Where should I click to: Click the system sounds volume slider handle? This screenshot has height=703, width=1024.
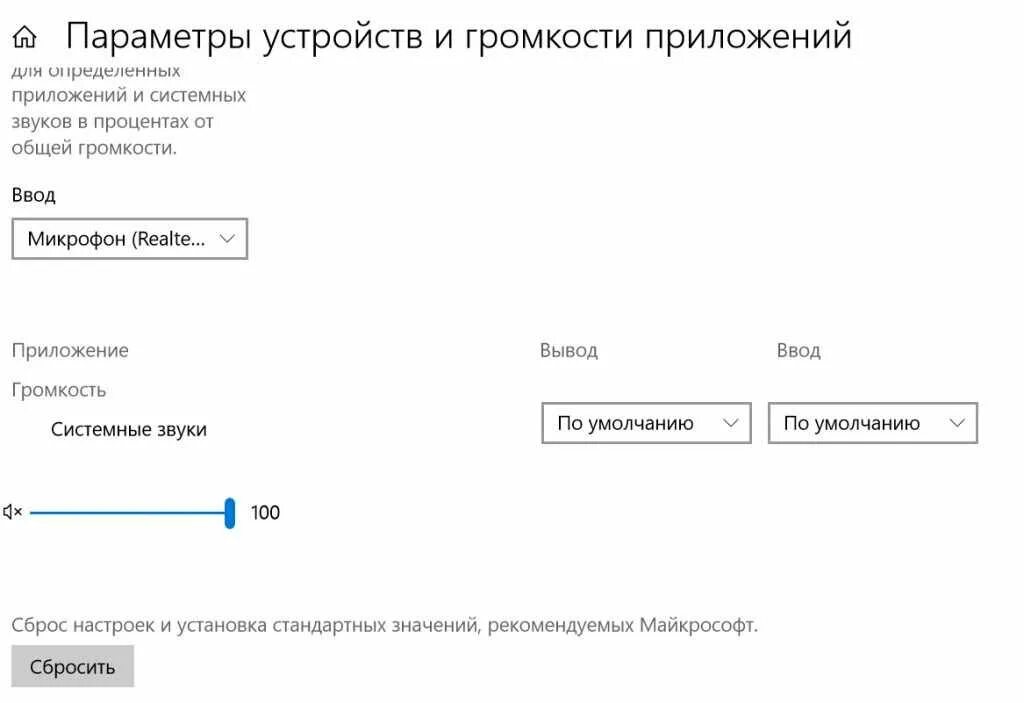[230, 513]
